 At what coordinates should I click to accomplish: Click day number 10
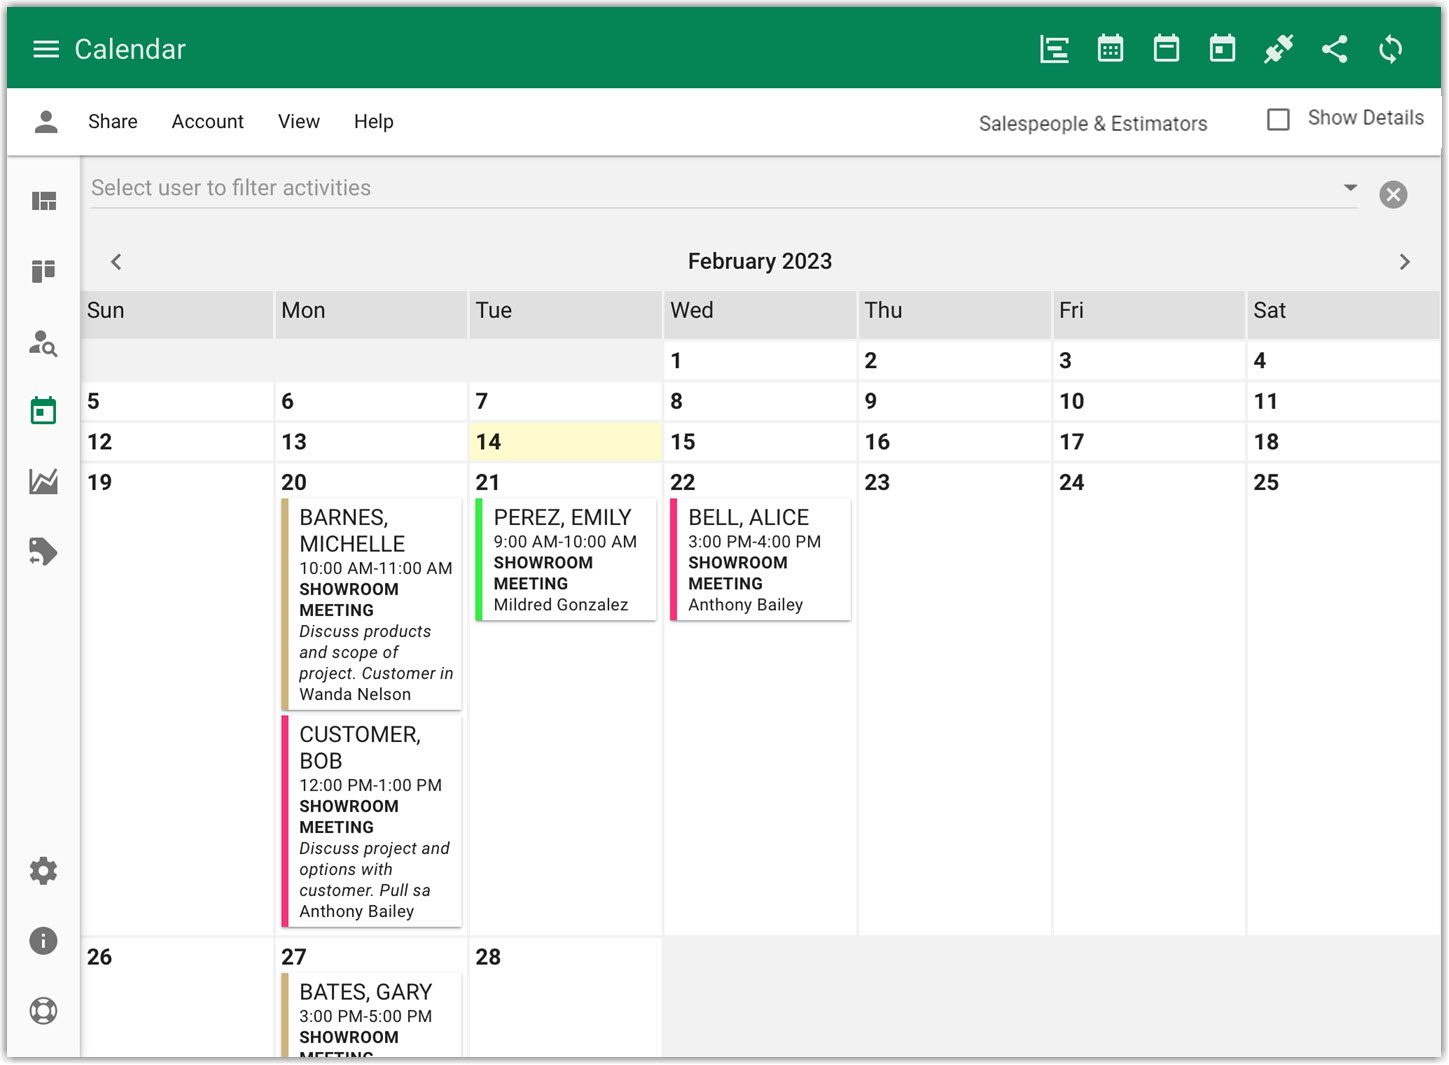coord(1071,402)
